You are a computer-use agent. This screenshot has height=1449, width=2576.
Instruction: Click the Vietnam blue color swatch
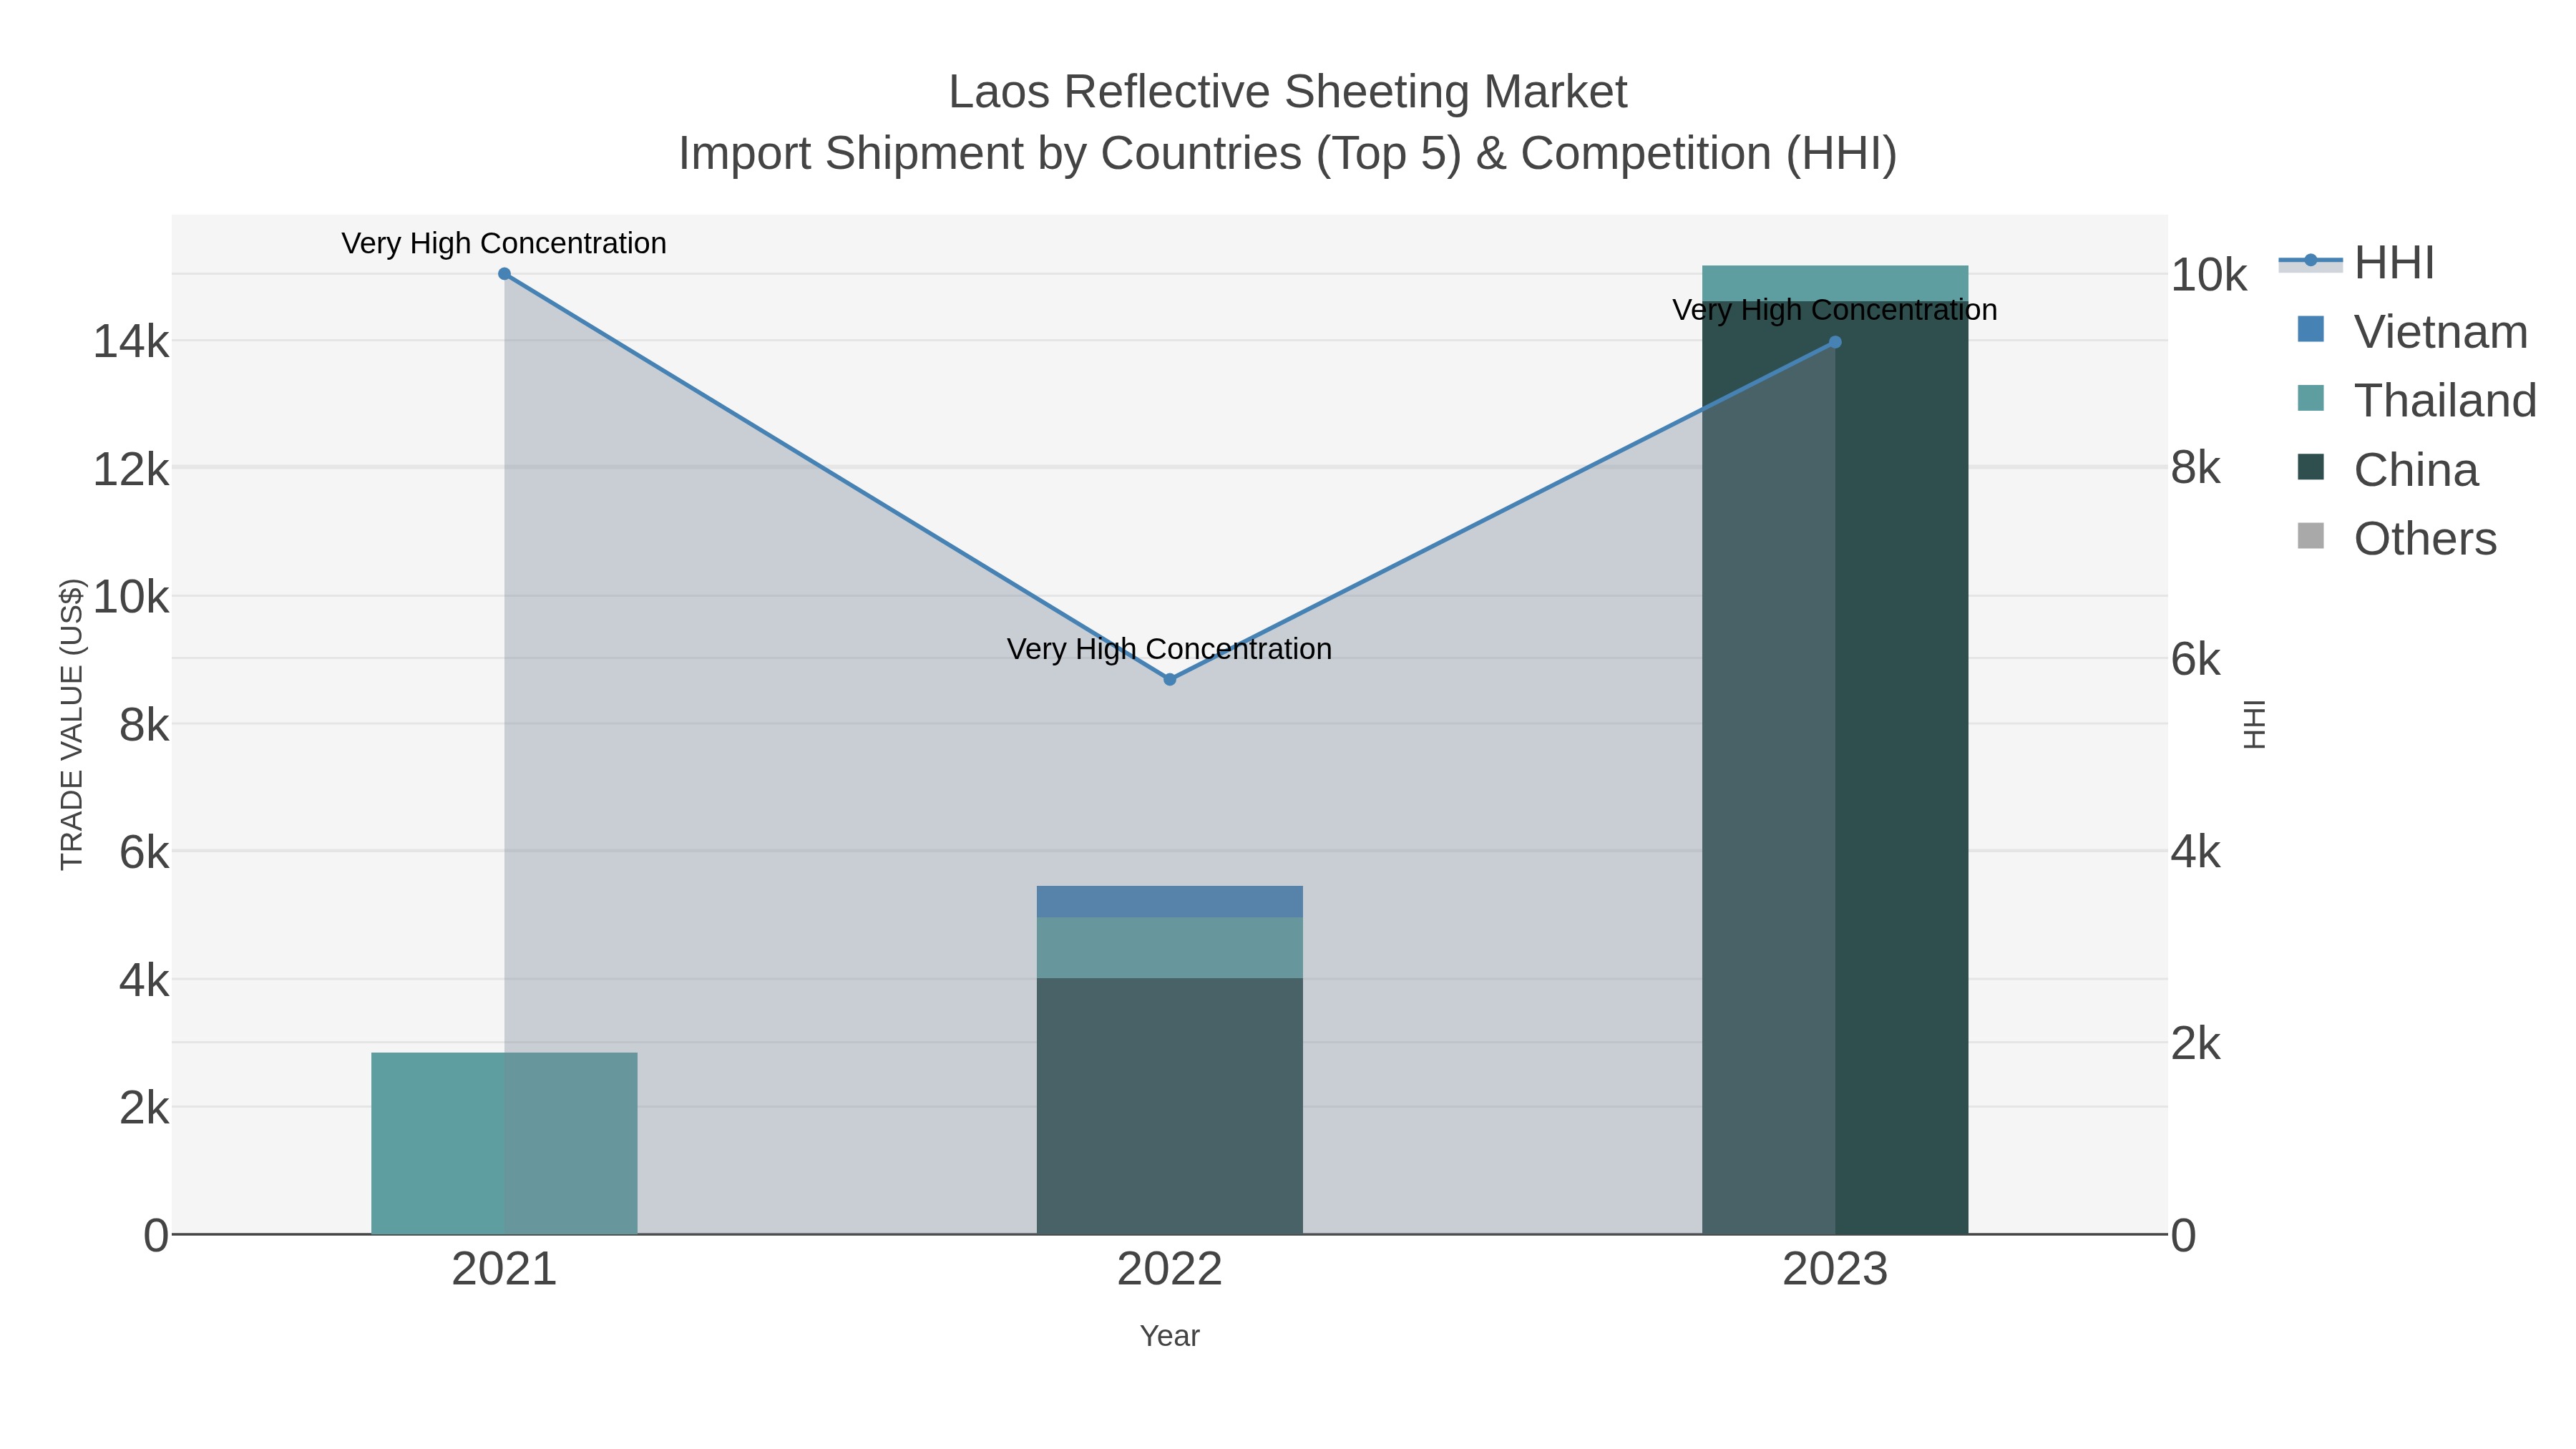pos(2311,329)
